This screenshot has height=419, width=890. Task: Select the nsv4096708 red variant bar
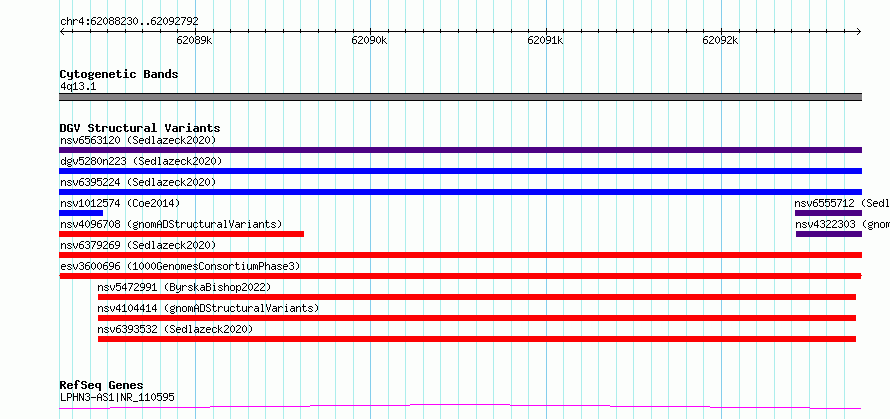coord(182,234)
